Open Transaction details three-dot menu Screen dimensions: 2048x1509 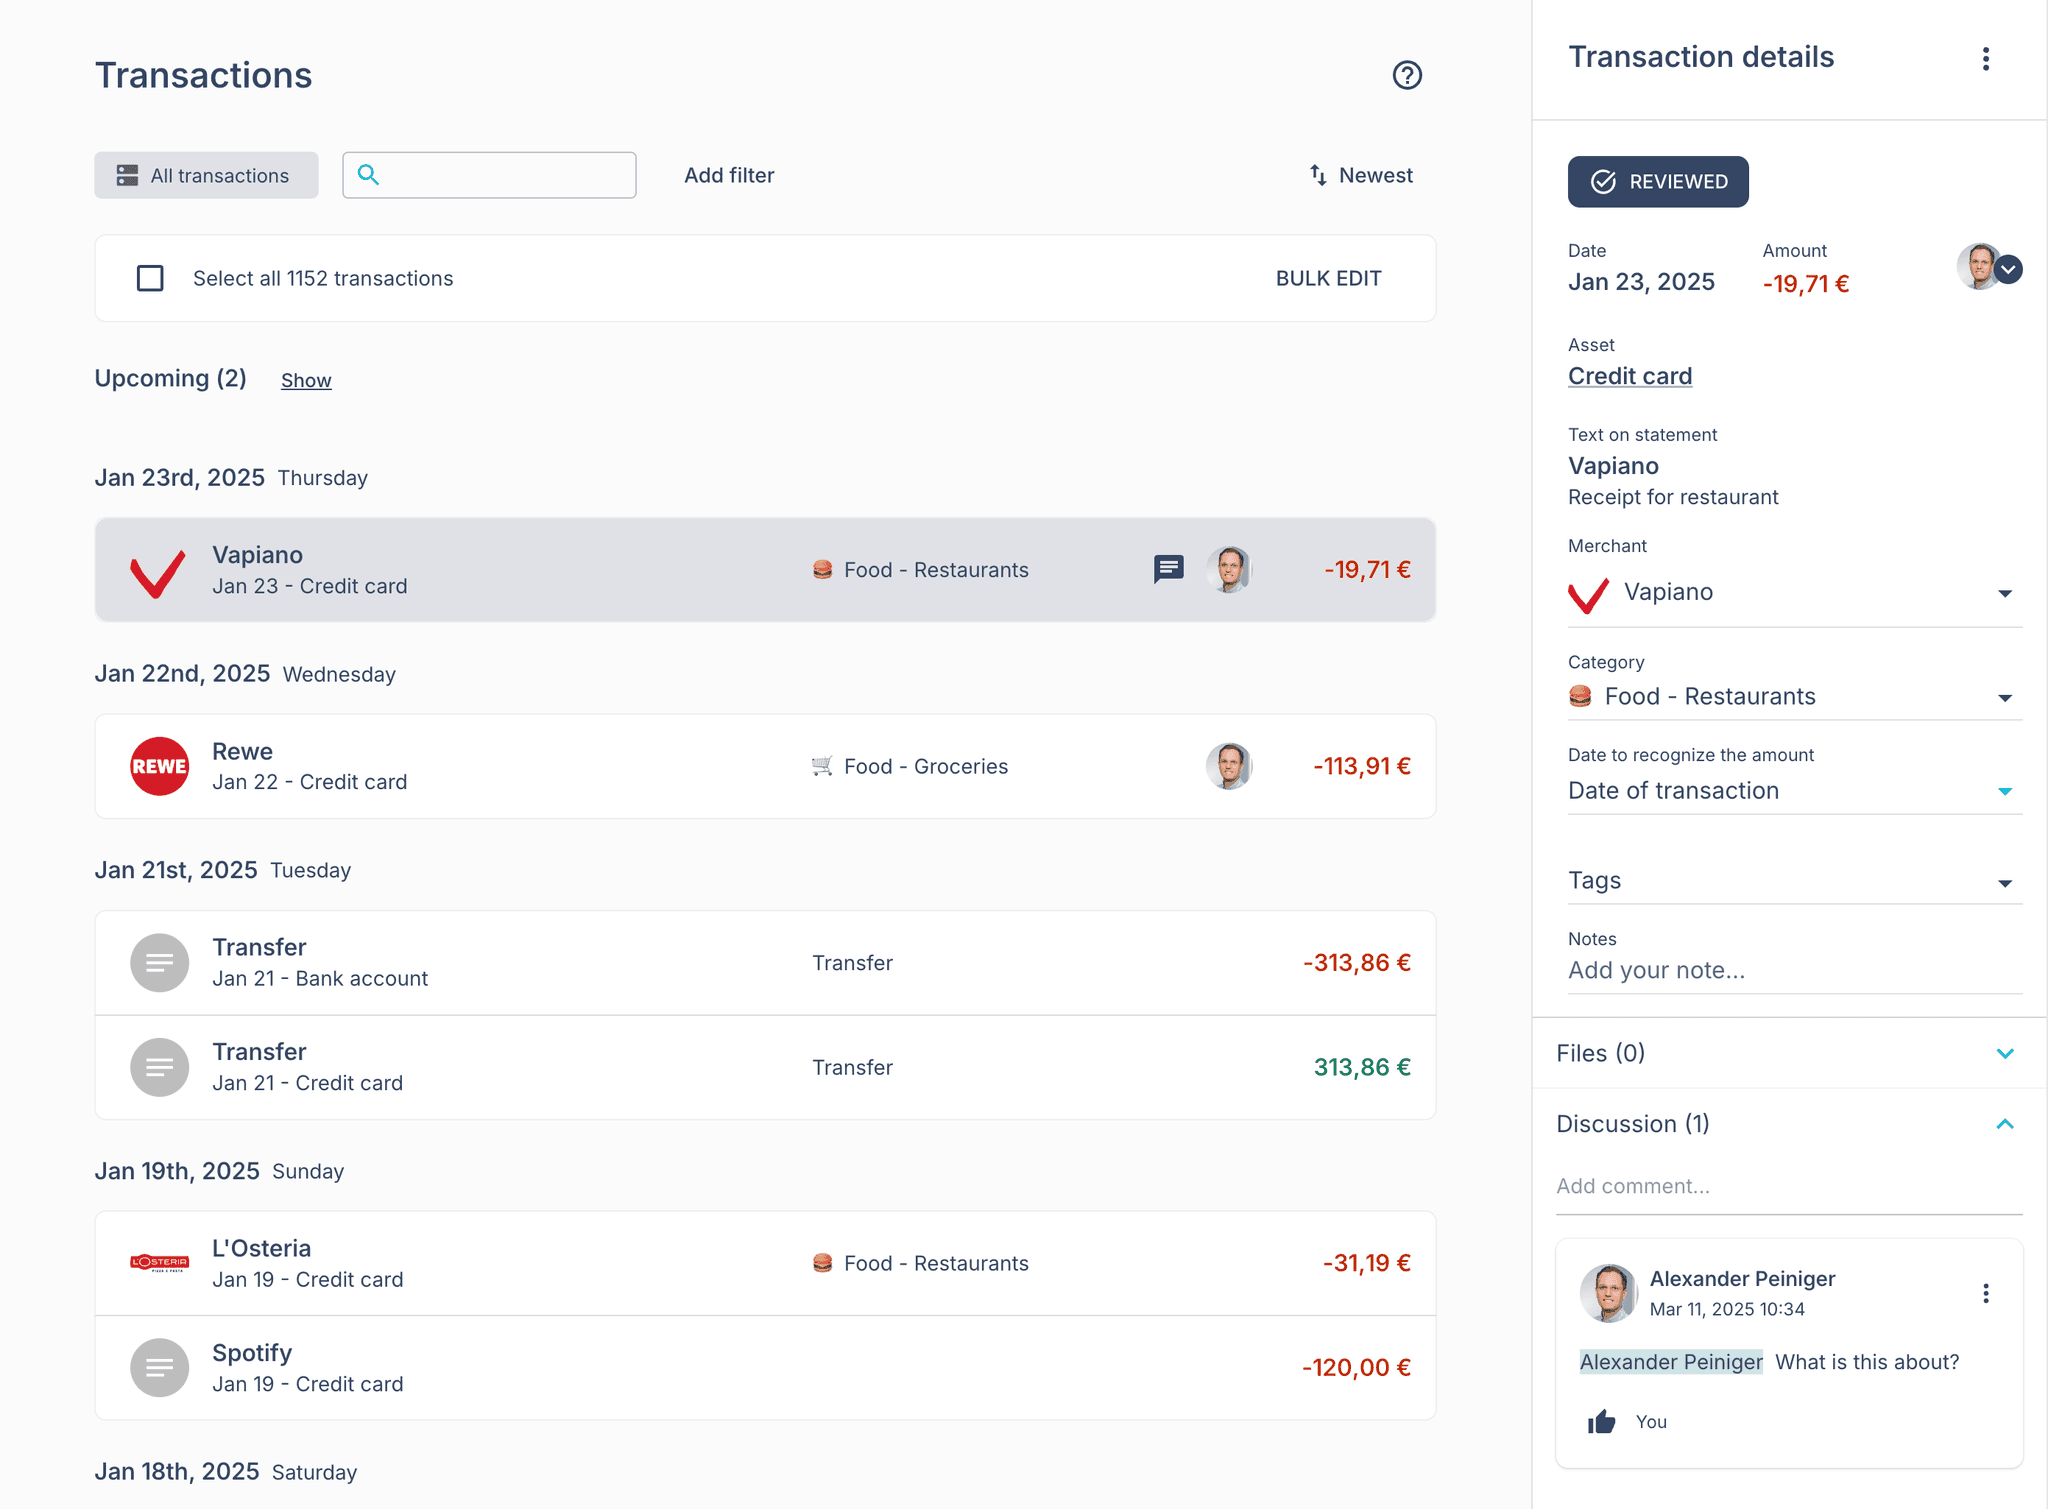pyautogui.click(x=1985, y=59)
